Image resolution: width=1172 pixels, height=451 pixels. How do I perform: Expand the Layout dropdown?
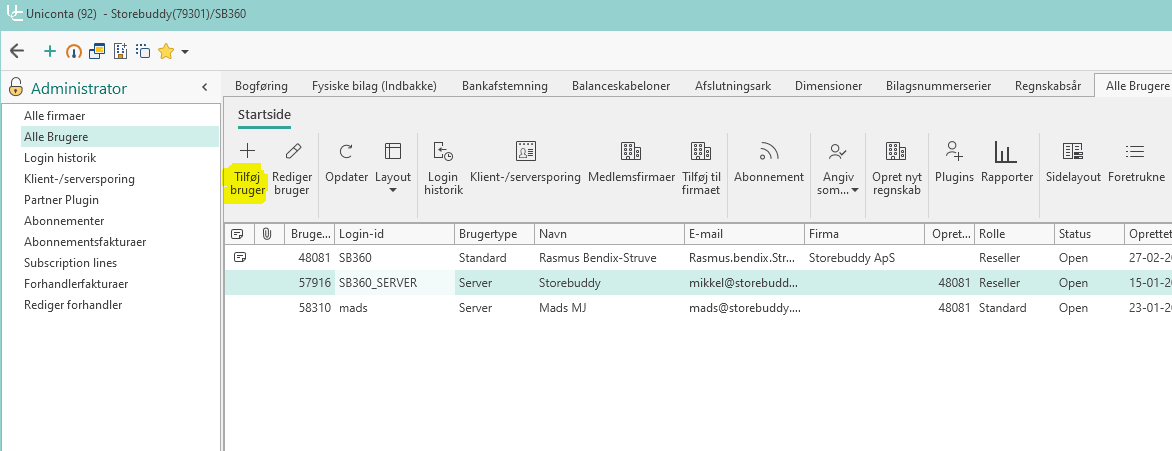(393, 190)
